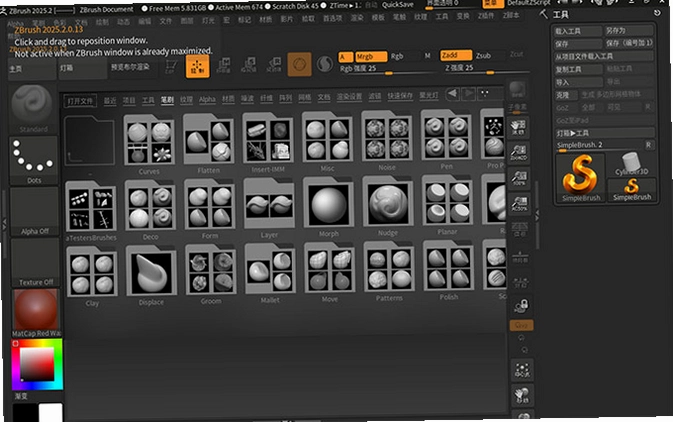
Task: Click the 从项目文件载入工具 button
Action: coord(604,56)
